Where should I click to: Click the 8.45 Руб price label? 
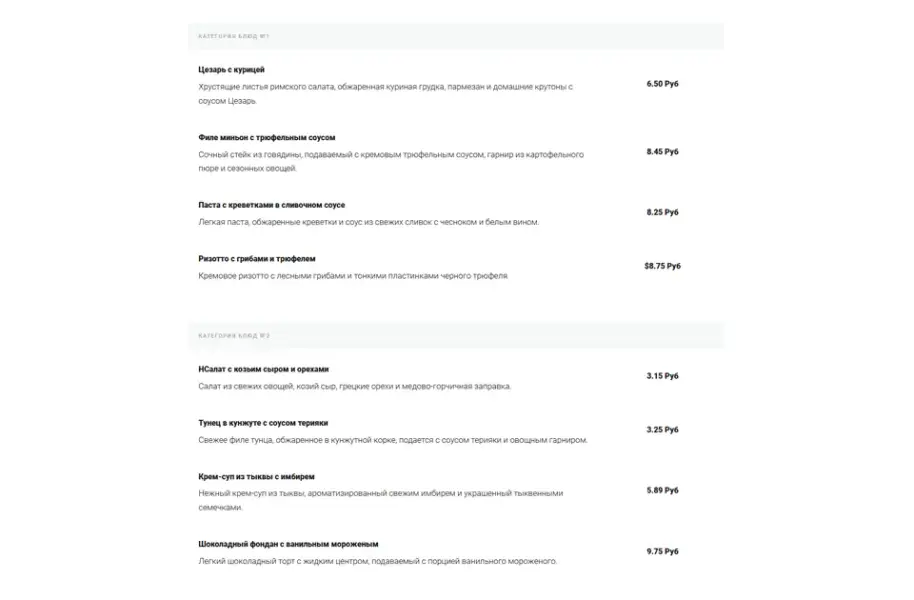pyautogui.click(x=662, y=152)
